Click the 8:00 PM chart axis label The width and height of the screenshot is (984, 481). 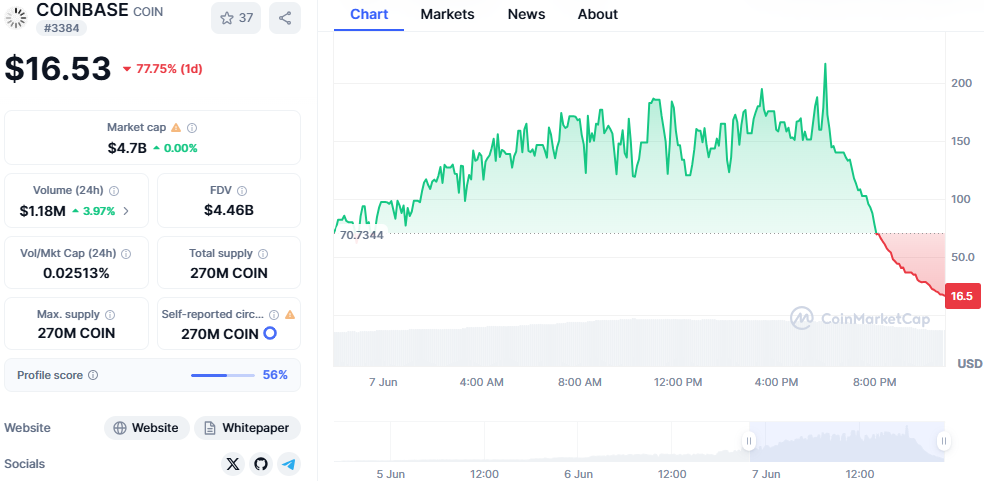[x=876, y=382]
